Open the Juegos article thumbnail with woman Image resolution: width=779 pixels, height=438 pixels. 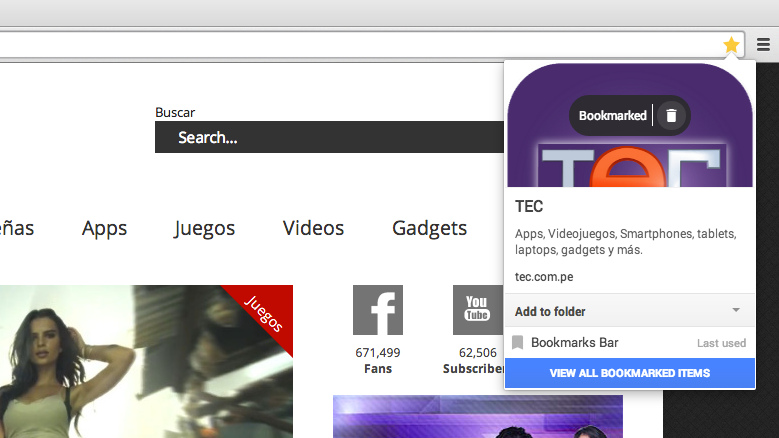[x=146, y=362]
